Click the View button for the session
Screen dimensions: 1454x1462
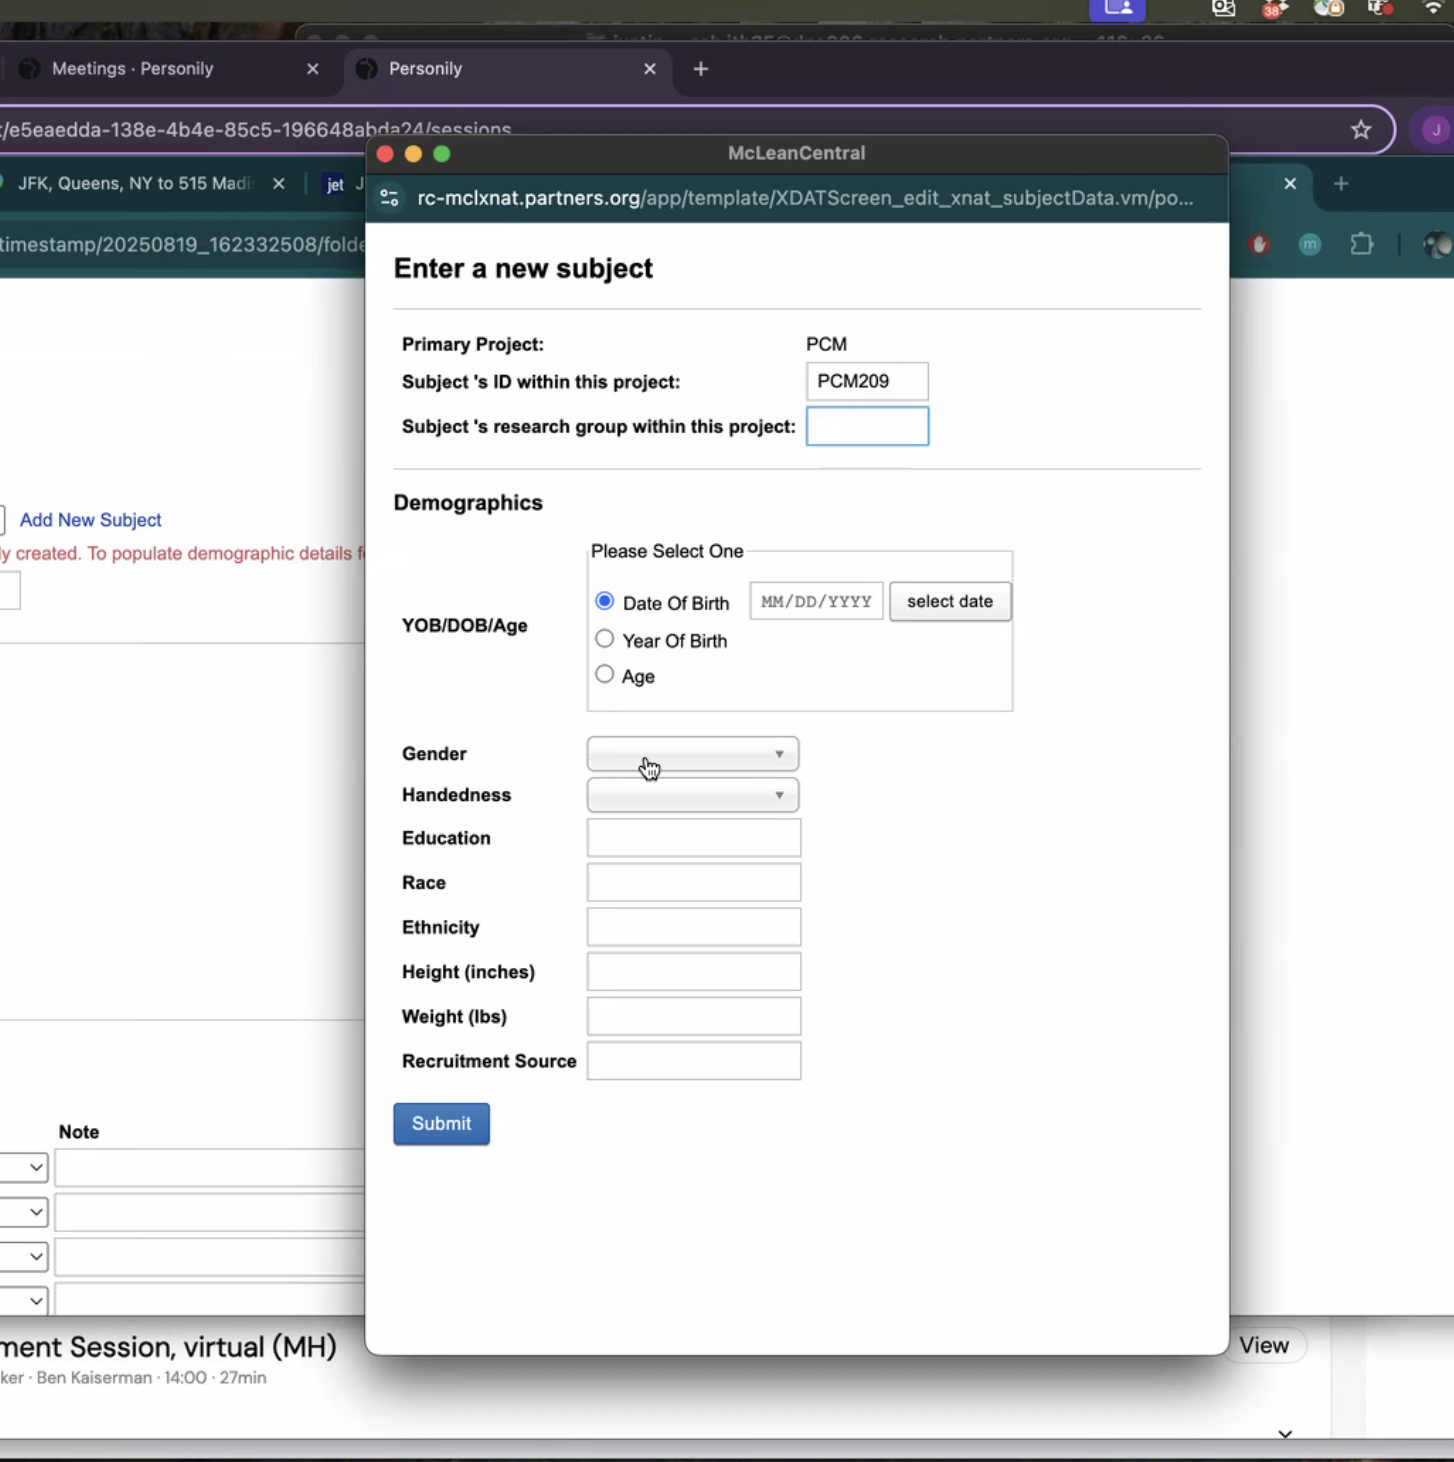[x=1264, y=1346]
